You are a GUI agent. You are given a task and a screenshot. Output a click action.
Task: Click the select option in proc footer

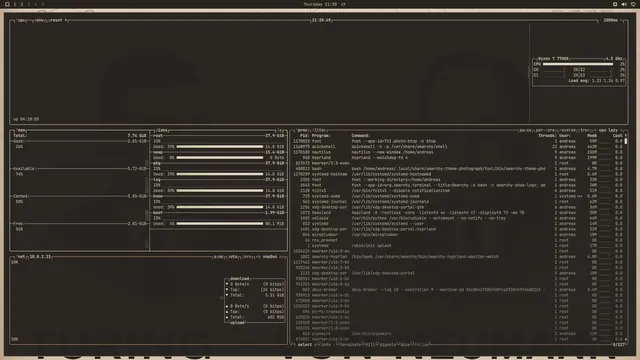click(x=304, y=345)
